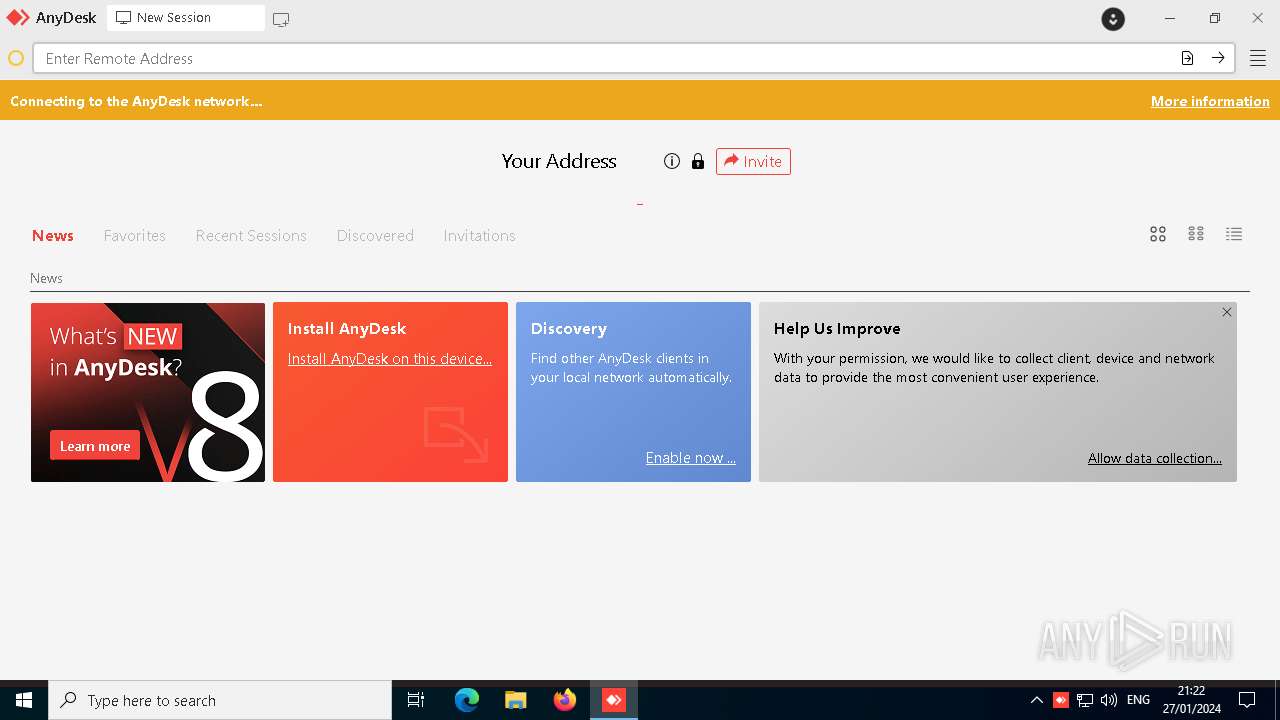Screen dimensions: 1280x720
Task: Click the Discovery card title
Action: [568, 329]
